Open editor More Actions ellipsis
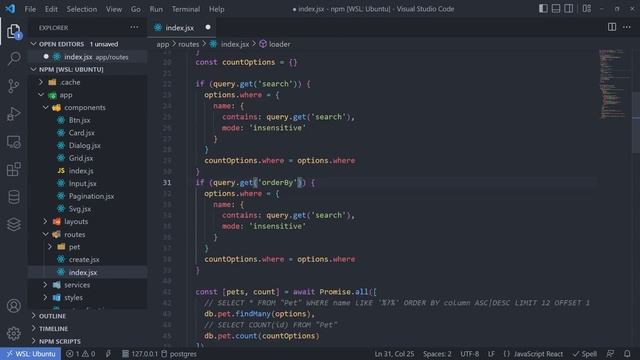Screen dimensions: 640x360 (627, 27)
